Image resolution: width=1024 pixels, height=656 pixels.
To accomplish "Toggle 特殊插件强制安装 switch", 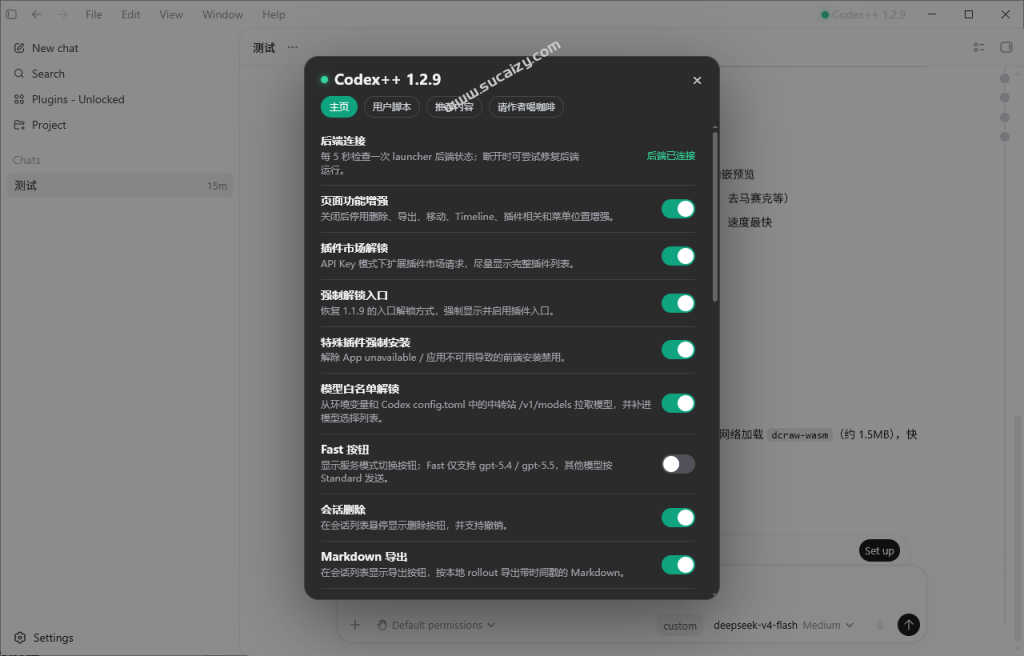I will [x=677, y=350].
